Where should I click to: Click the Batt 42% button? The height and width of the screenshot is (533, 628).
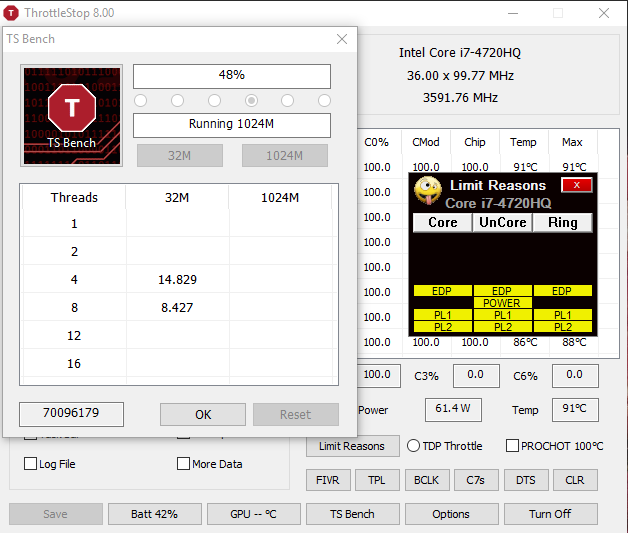[x=155, y=514]
